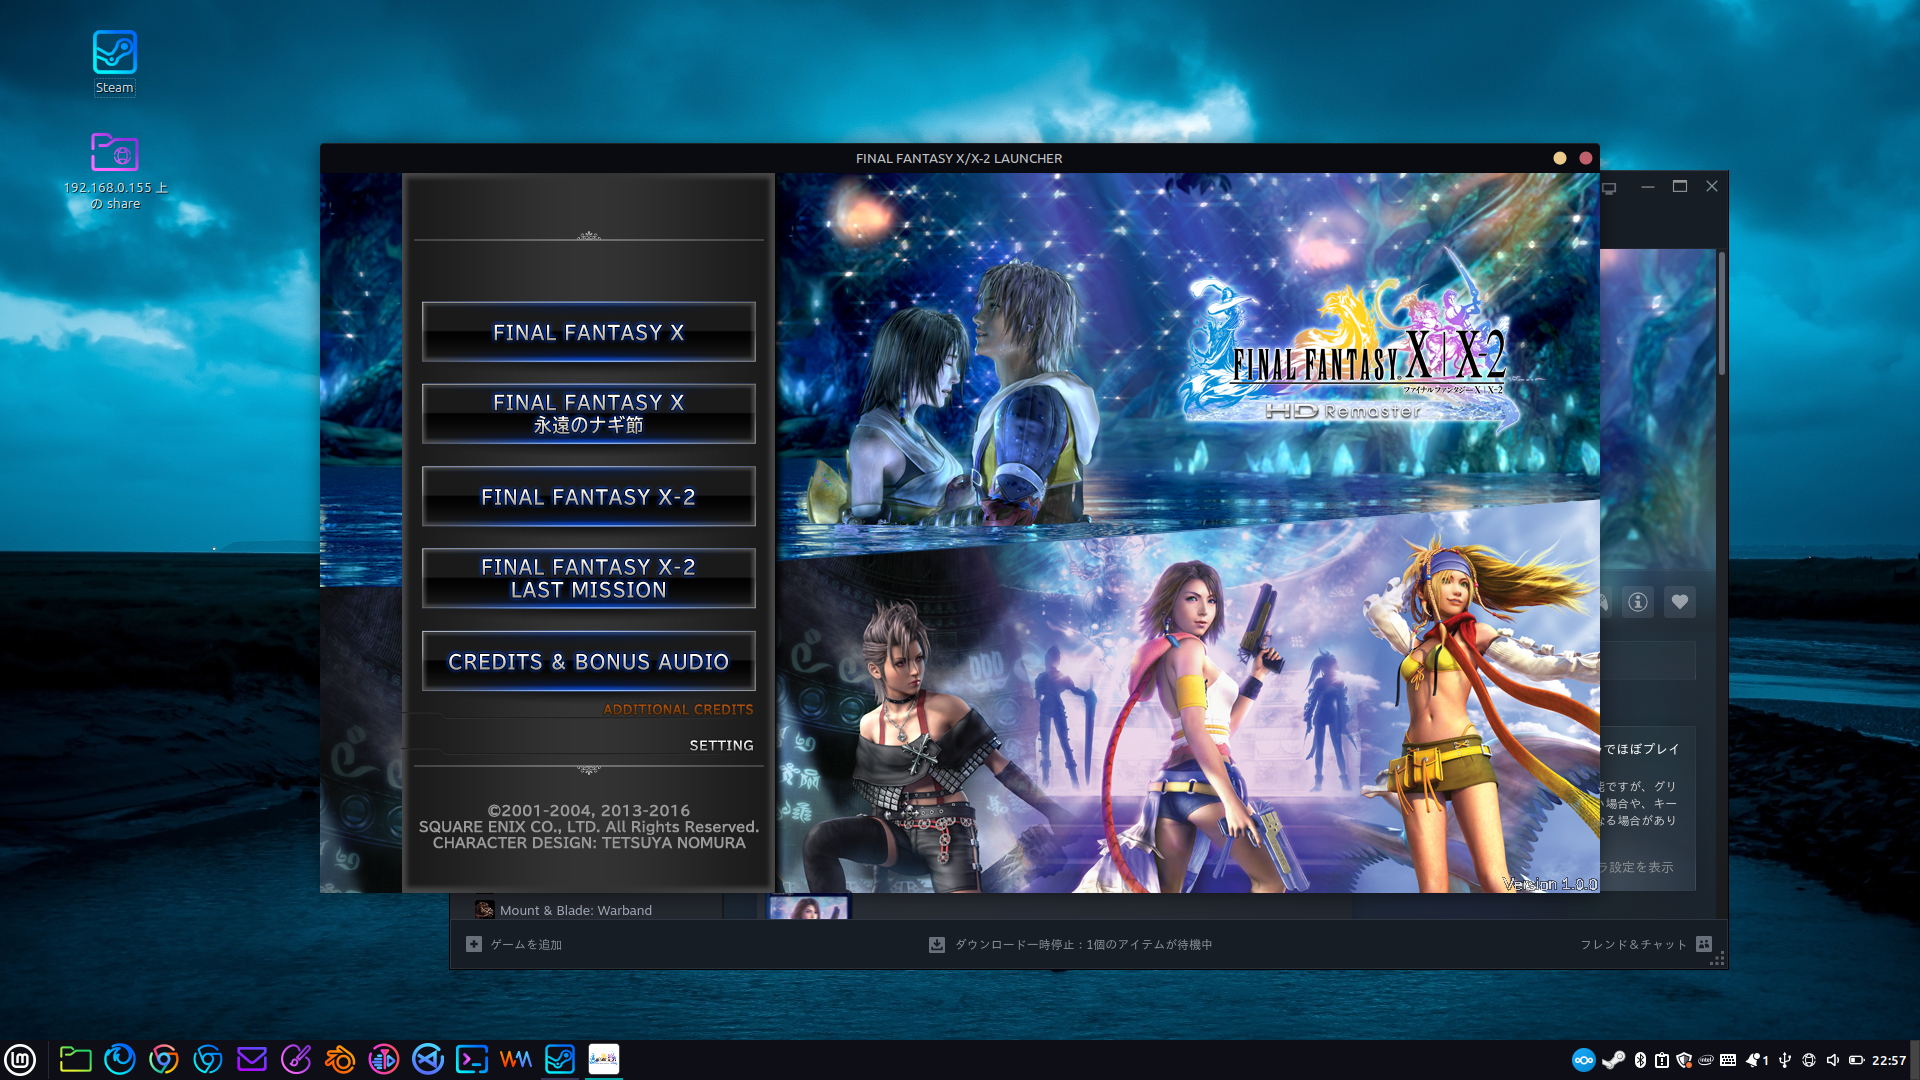The image size is (1920, 1080).
Task: Open the Steam desktop shortcut
Action: click(x=115, y=62)
